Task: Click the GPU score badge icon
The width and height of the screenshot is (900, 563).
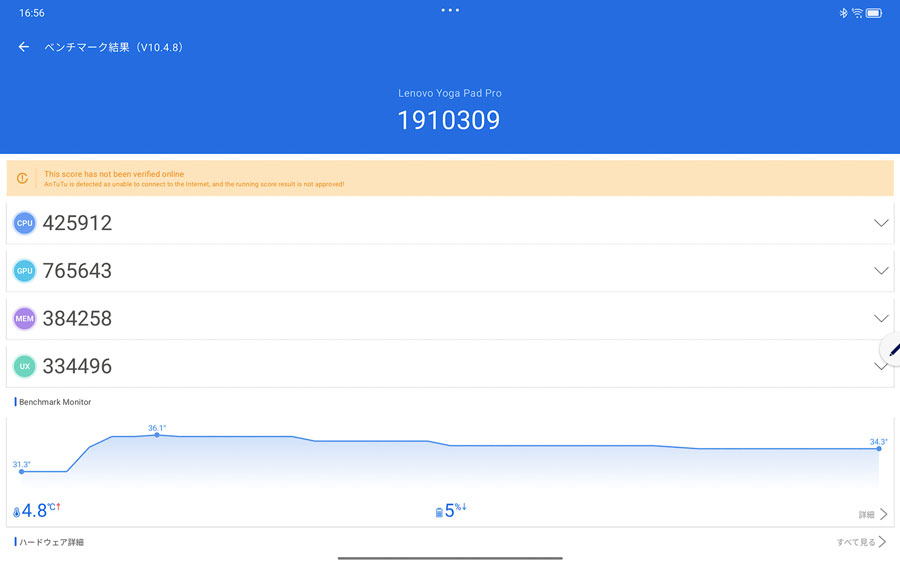Action: tap(25, 271)
